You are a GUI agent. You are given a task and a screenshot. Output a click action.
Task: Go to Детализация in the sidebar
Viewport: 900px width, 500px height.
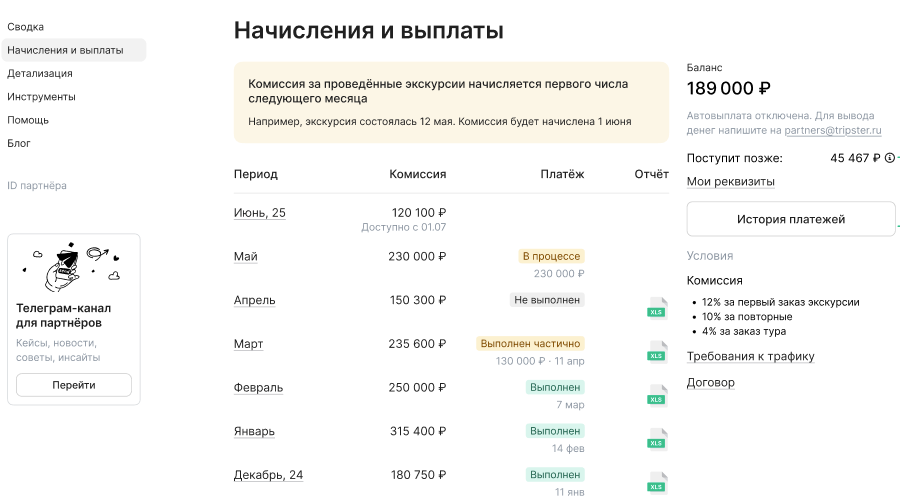pos(40,73)
